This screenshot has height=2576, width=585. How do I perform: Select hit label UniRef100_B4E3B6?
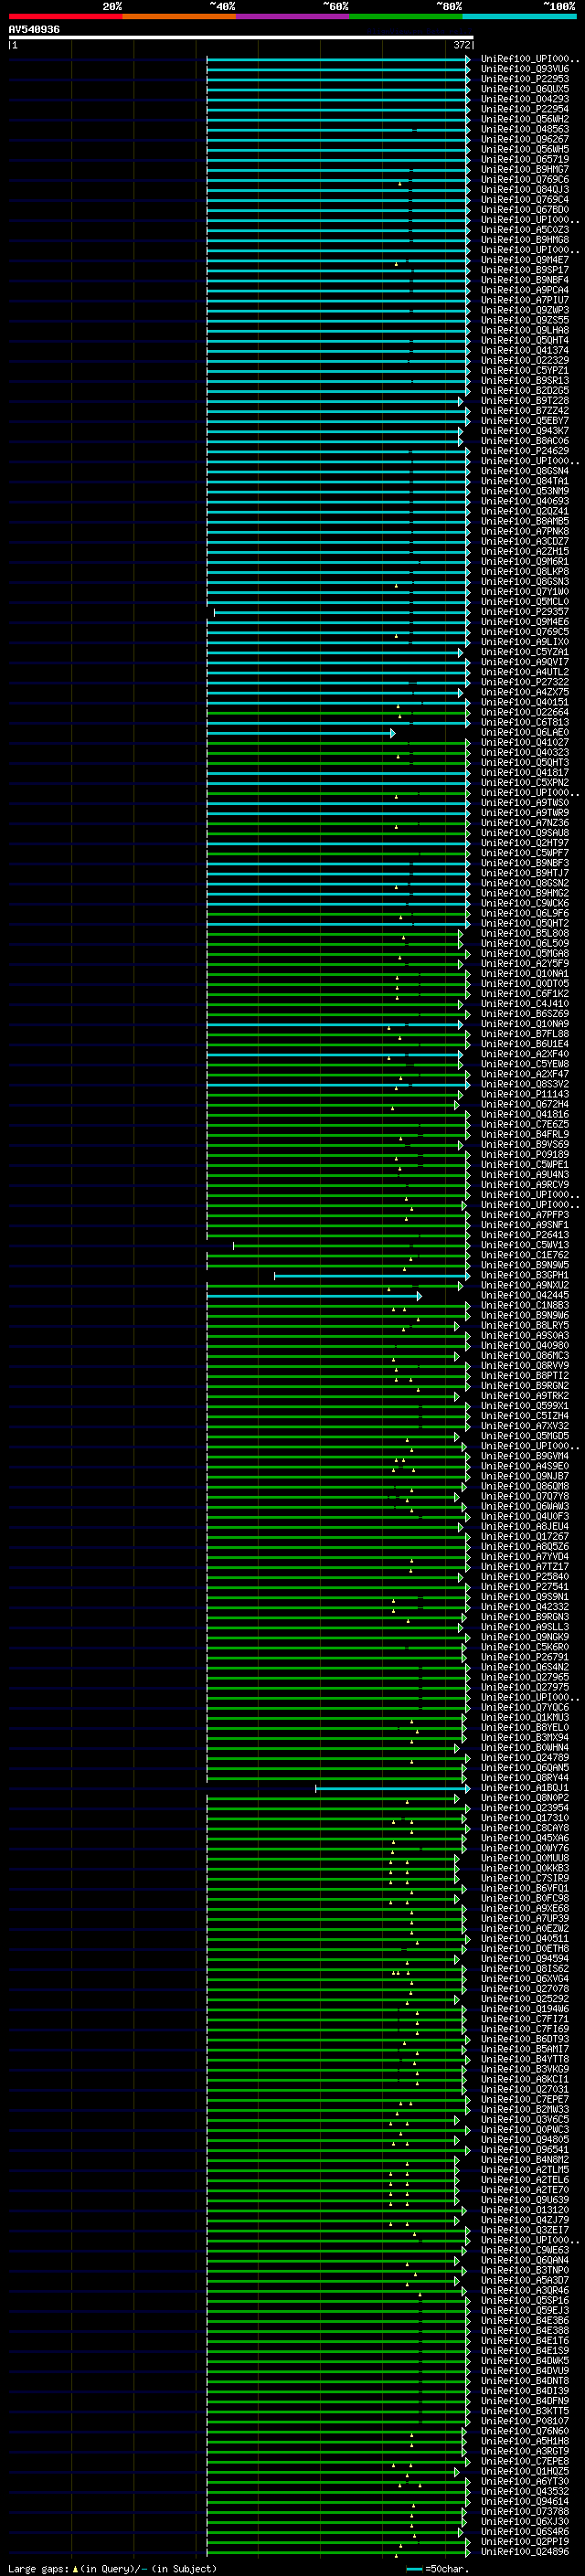click(525, 2321)
